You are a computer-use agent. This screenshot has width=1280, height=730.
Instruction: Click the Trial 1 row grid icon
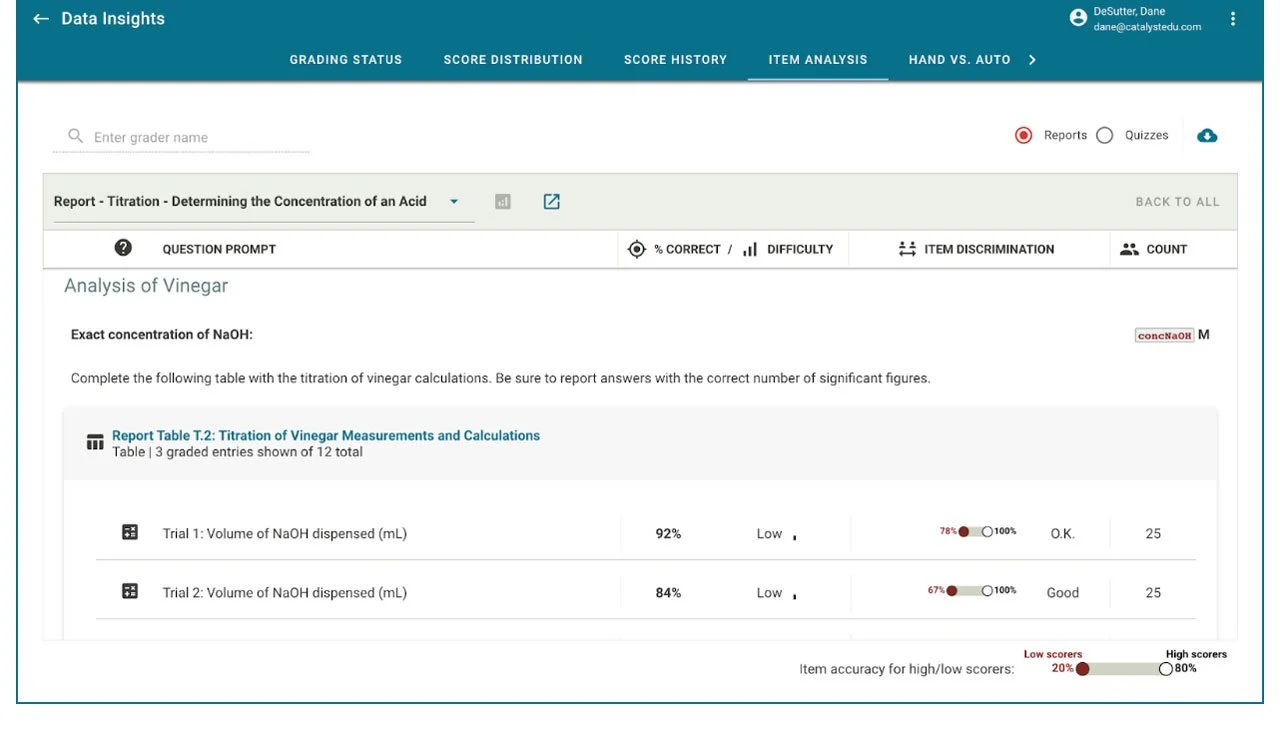(x=129, y=531)
